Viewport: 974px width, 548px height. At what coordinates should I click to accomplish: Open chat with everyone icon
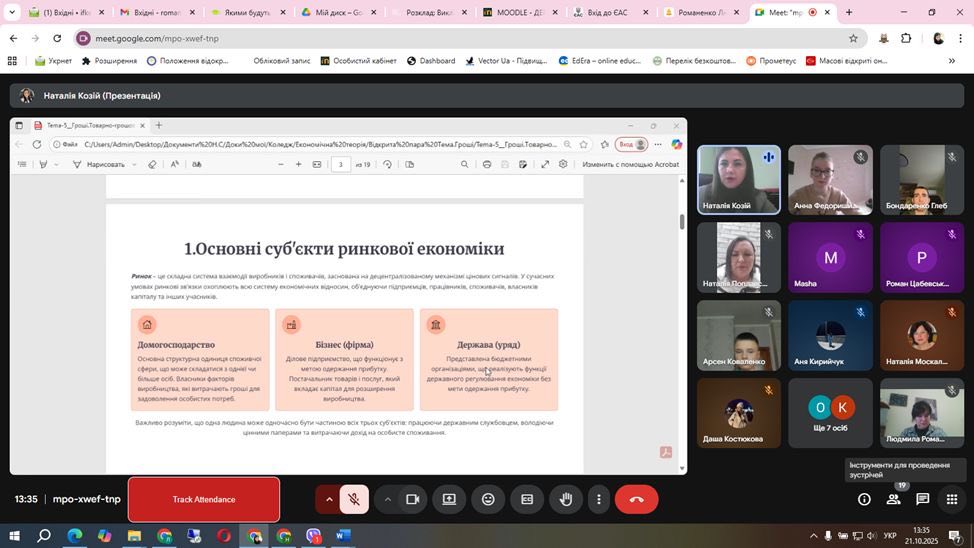(x=922, y=500)
